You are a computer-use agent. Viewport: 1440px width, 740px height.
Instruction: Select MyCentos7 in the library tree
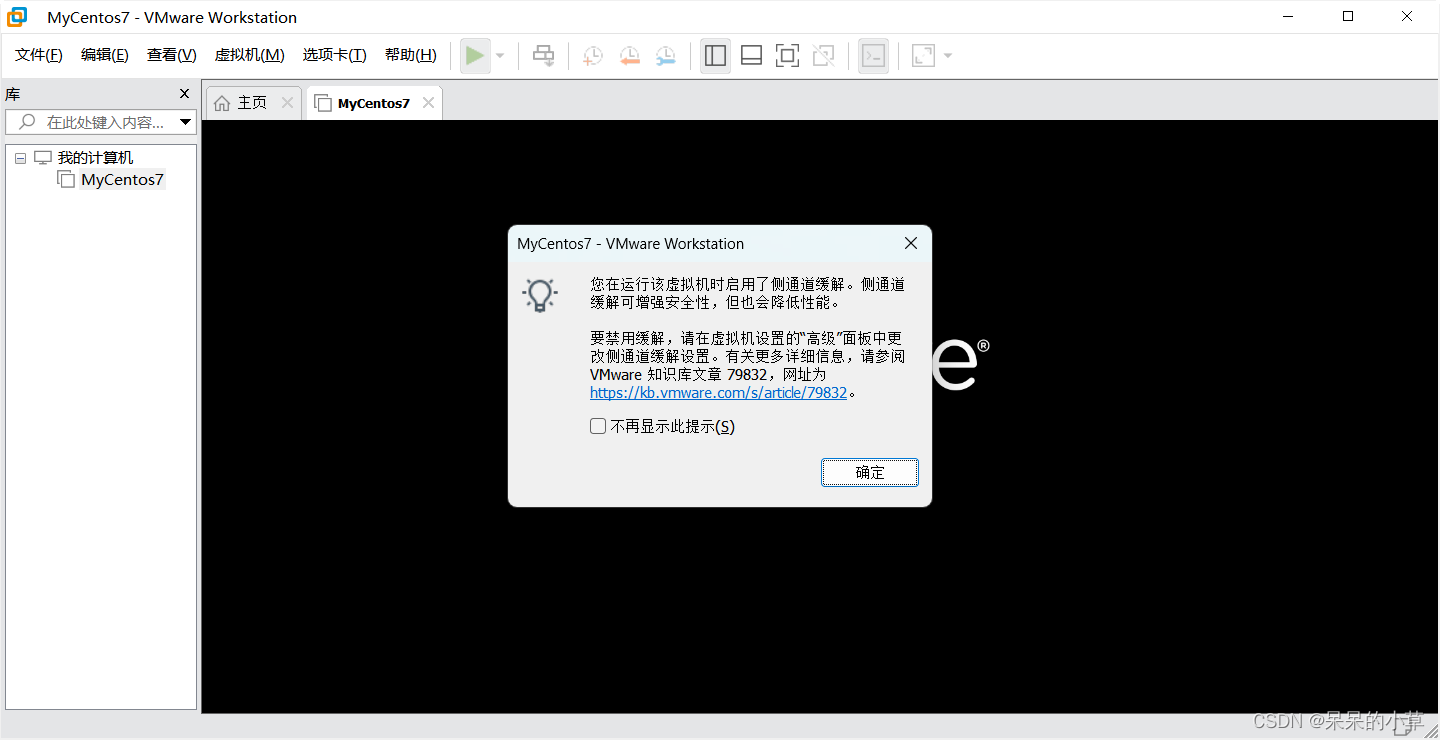click(x=120, y=179)
